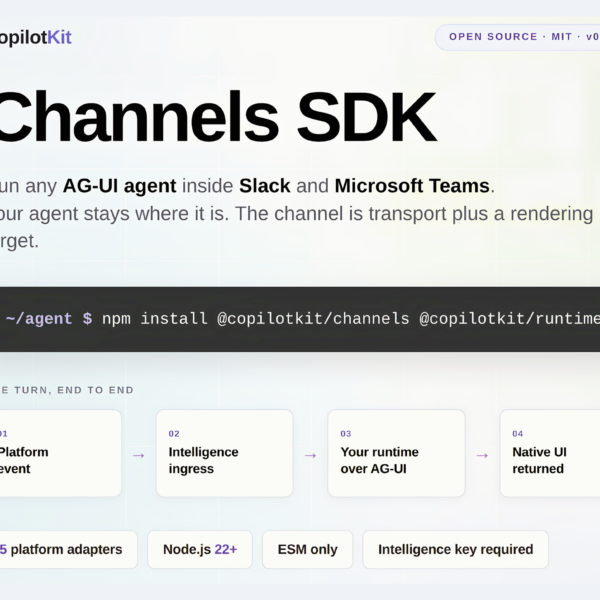Click the Intelligence key required chip

click(456, 549)
